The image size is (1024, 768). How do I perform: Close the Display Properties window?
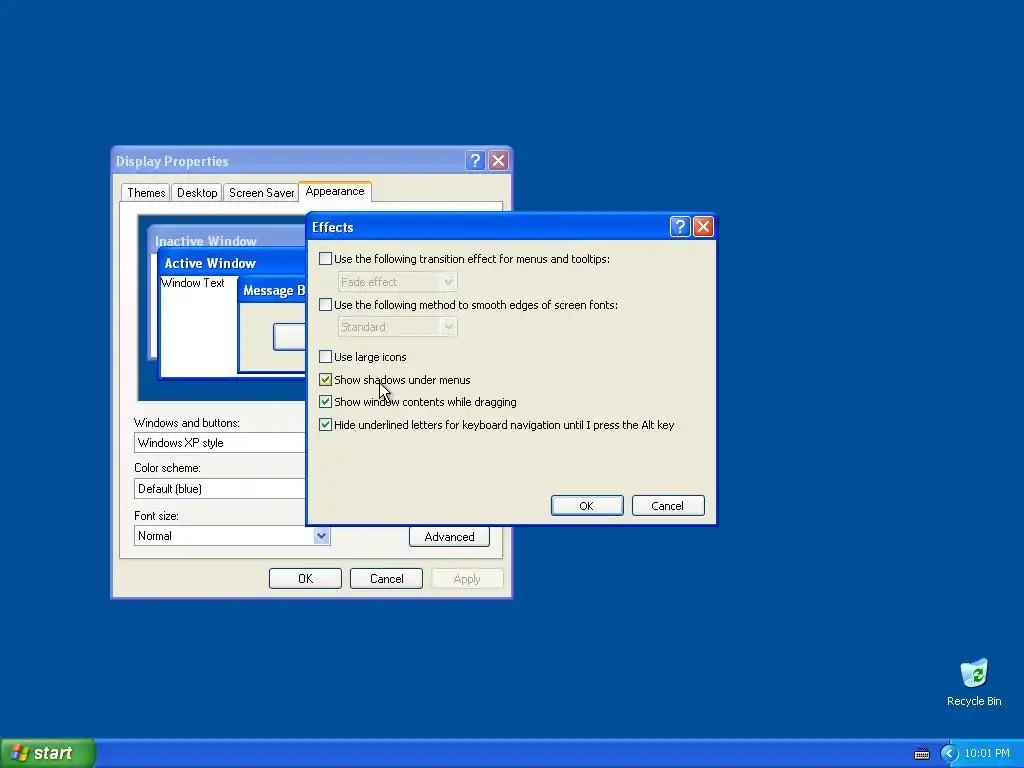coord(498,161)
